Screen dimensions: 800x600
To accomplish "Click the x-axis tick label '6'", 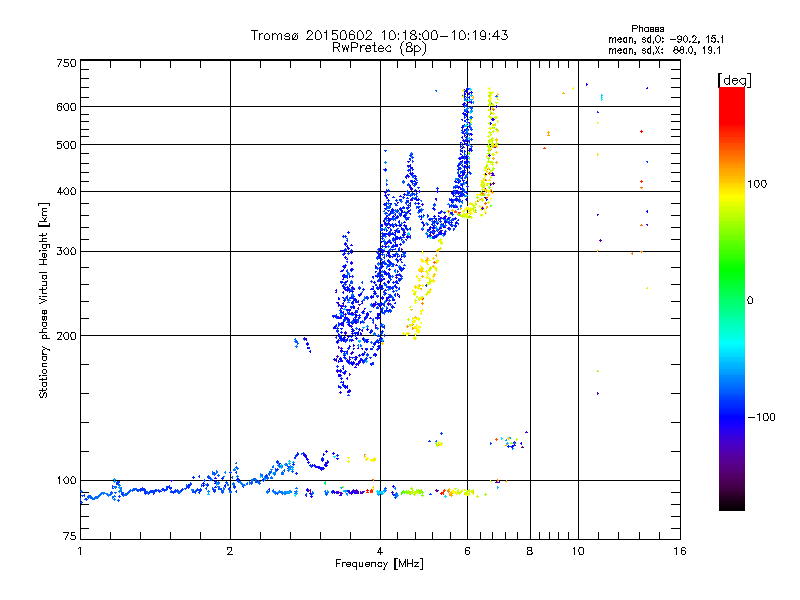I will pos(467,551).
